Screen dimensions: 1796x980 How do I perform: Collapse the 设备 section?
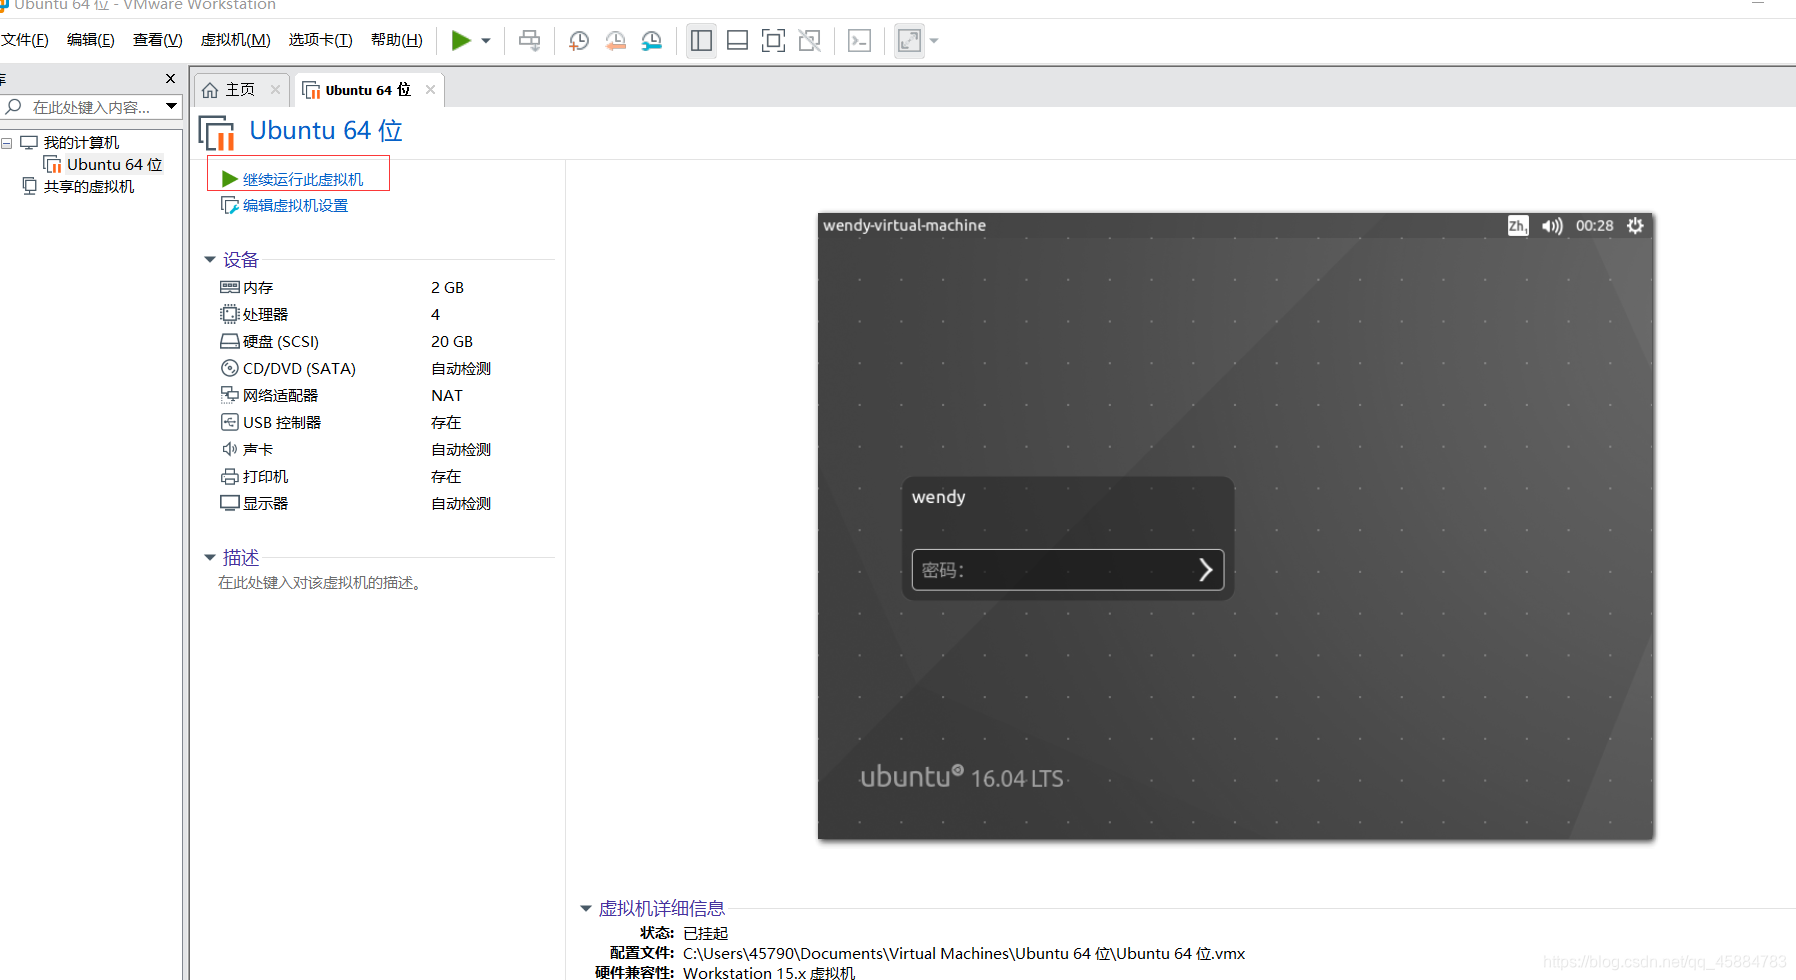tap(210, 260)
